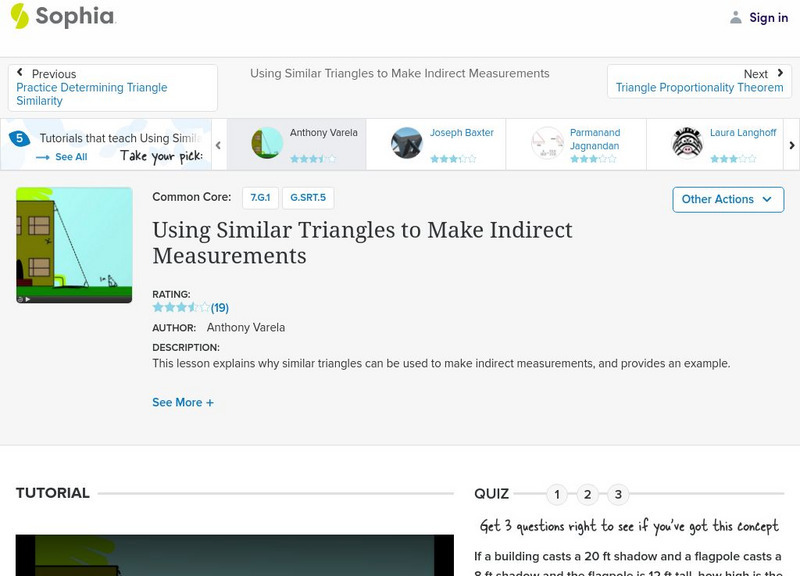Expand description with See More +

[x=183, y=402]
